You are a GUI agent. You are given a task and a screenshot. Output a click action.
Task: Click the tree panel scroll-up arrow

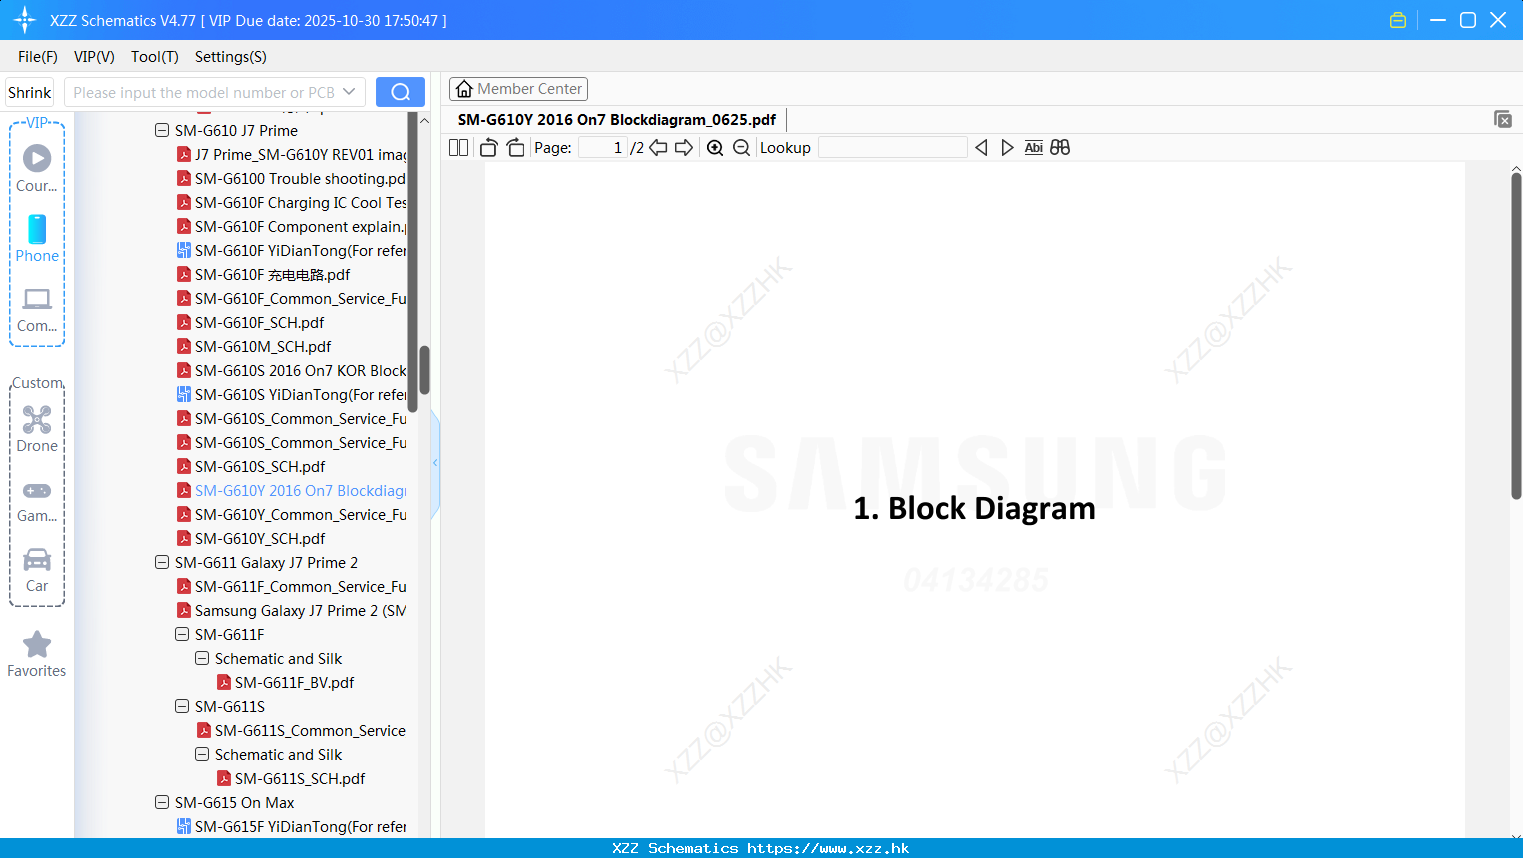pyautogui.click(x=424, y=121)
